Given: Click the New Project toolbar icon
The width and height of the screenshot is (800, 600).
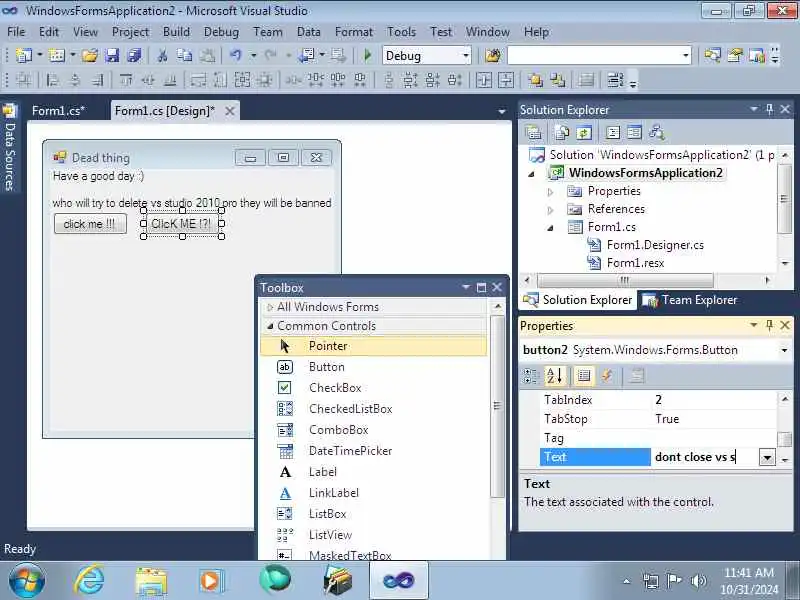Looking at the screenshot, I should pos(23,55).
